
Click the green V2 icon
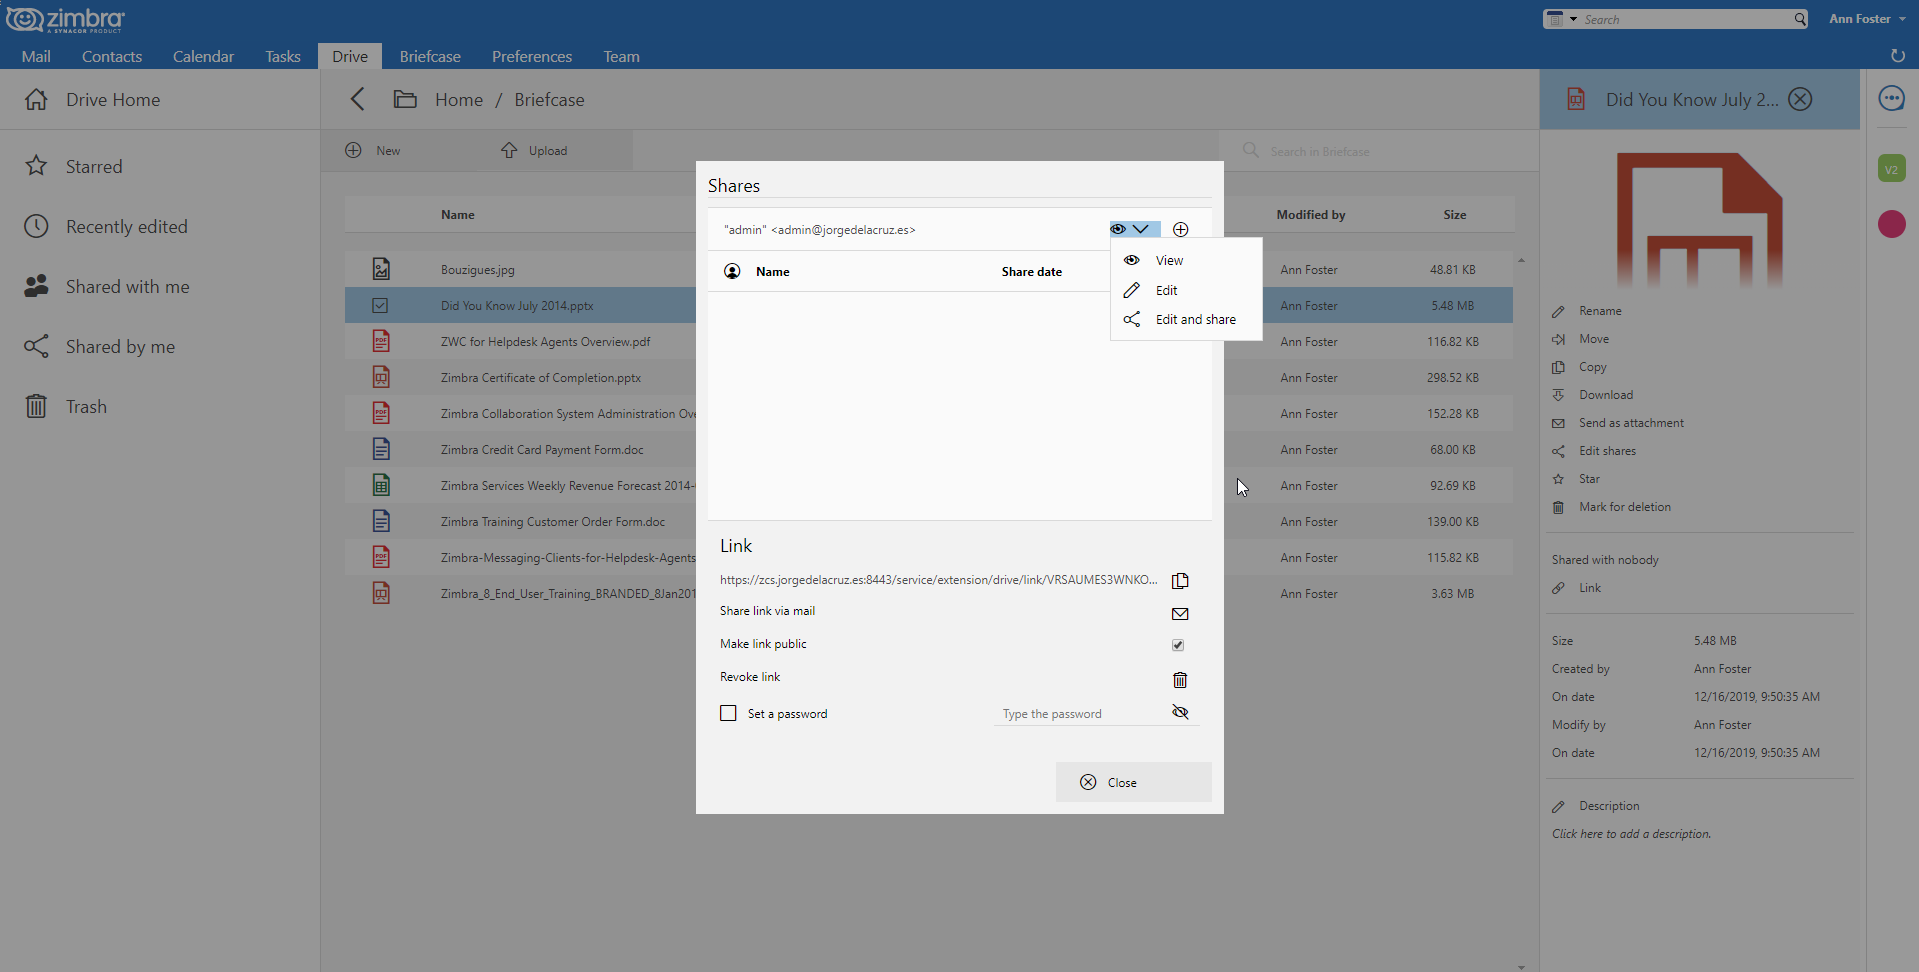pos(1892,169)
